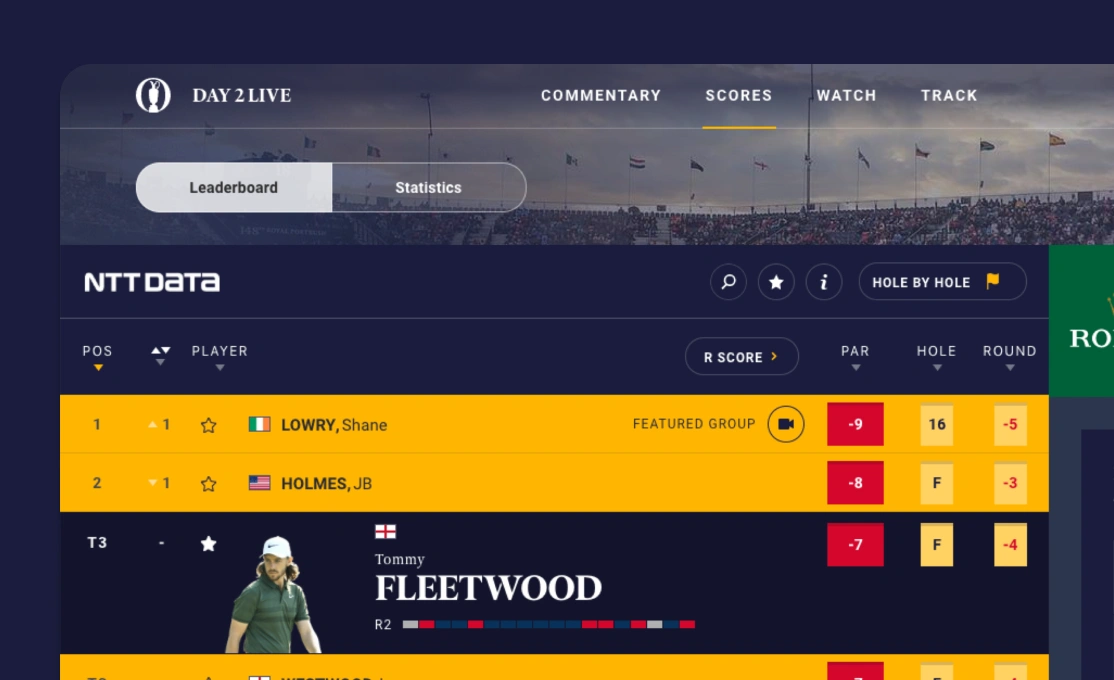Sort by the POS column arrow

click(98, 367)
